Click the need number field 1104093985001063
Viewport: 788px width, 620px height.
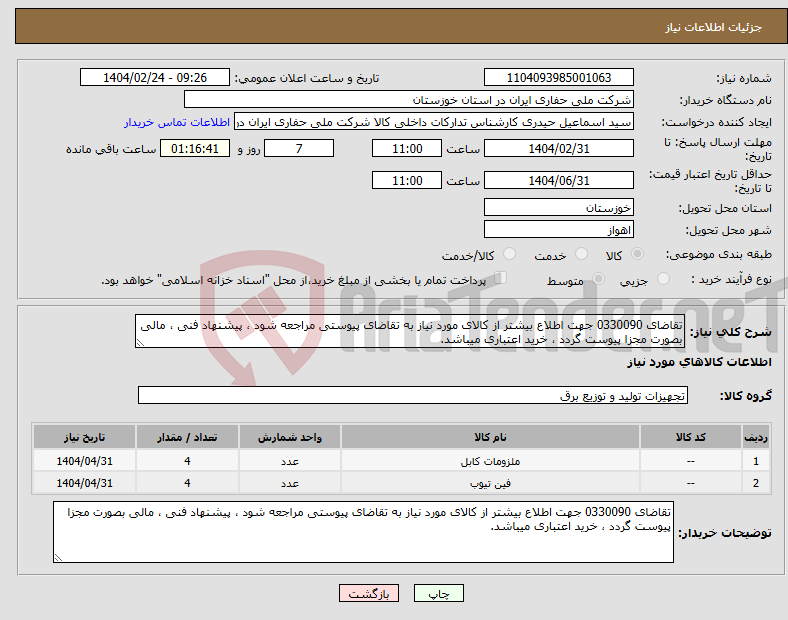(559, 78)
